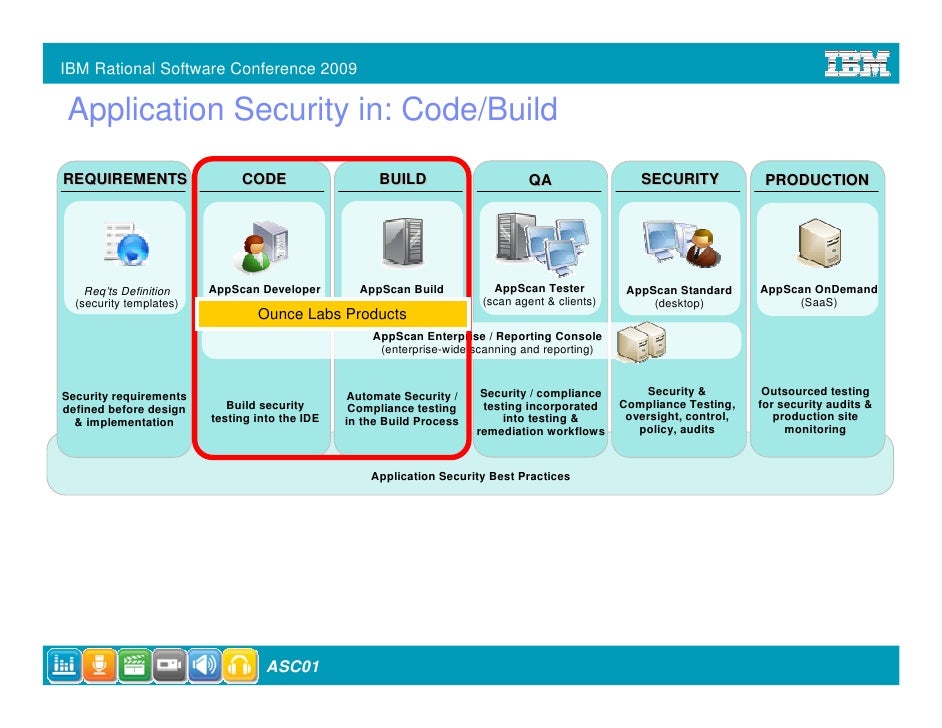Click the IBM logo in the header
Image resolution: width=942 pixels, height=728 pixels.
click(x=857, y=64)
